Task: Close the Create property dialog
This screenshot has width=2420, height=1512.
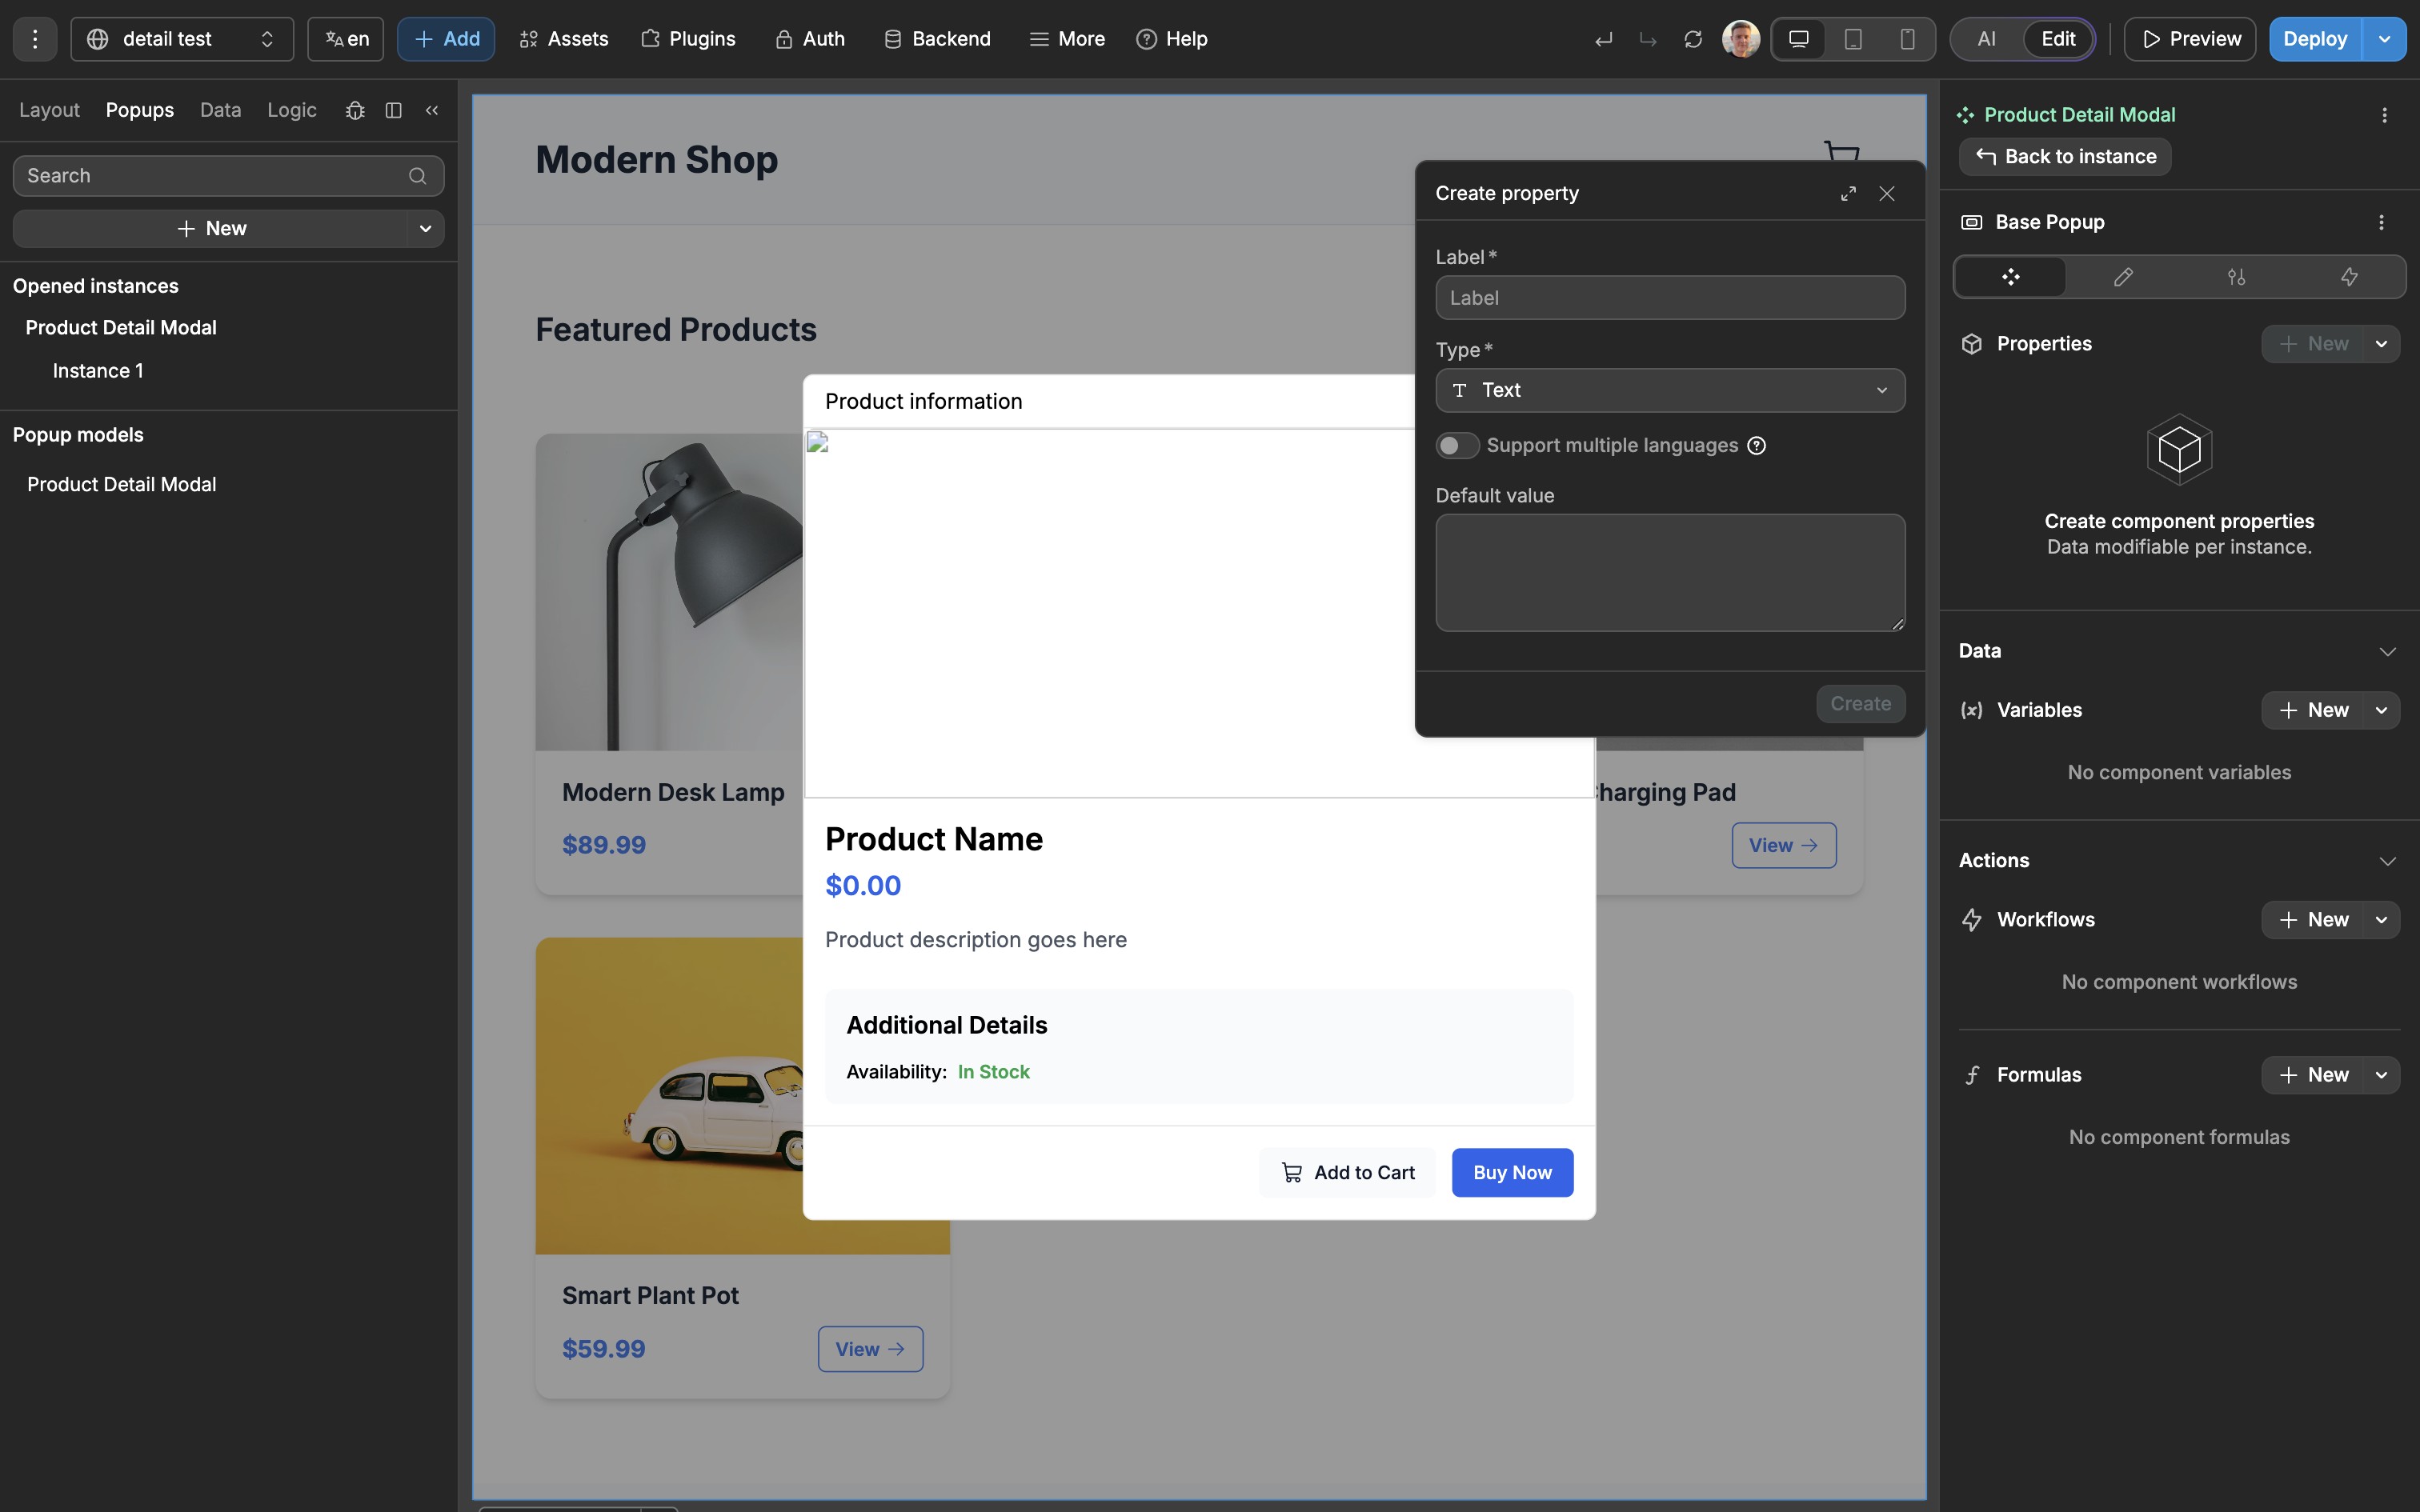Action: click(1887, 193)
